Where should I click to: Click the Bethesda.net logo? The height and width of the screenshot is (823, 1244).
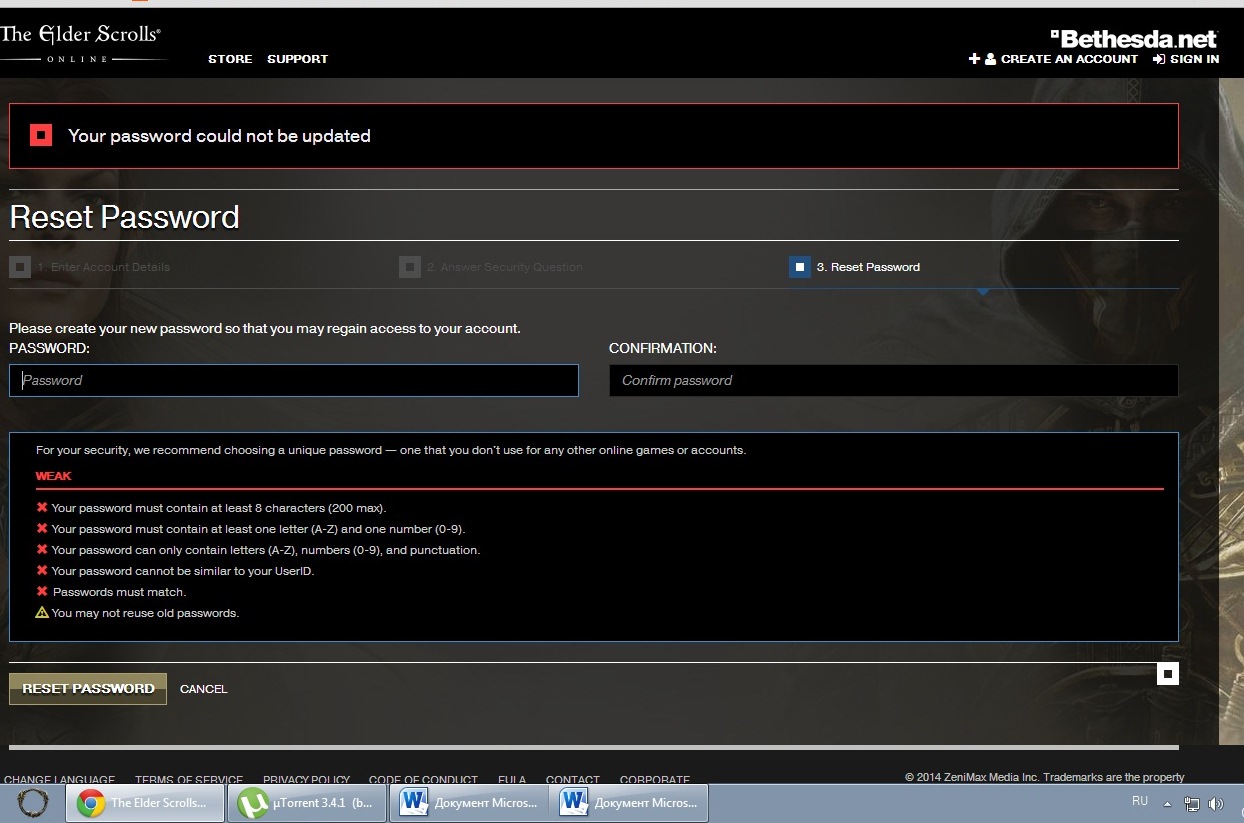1134,39
